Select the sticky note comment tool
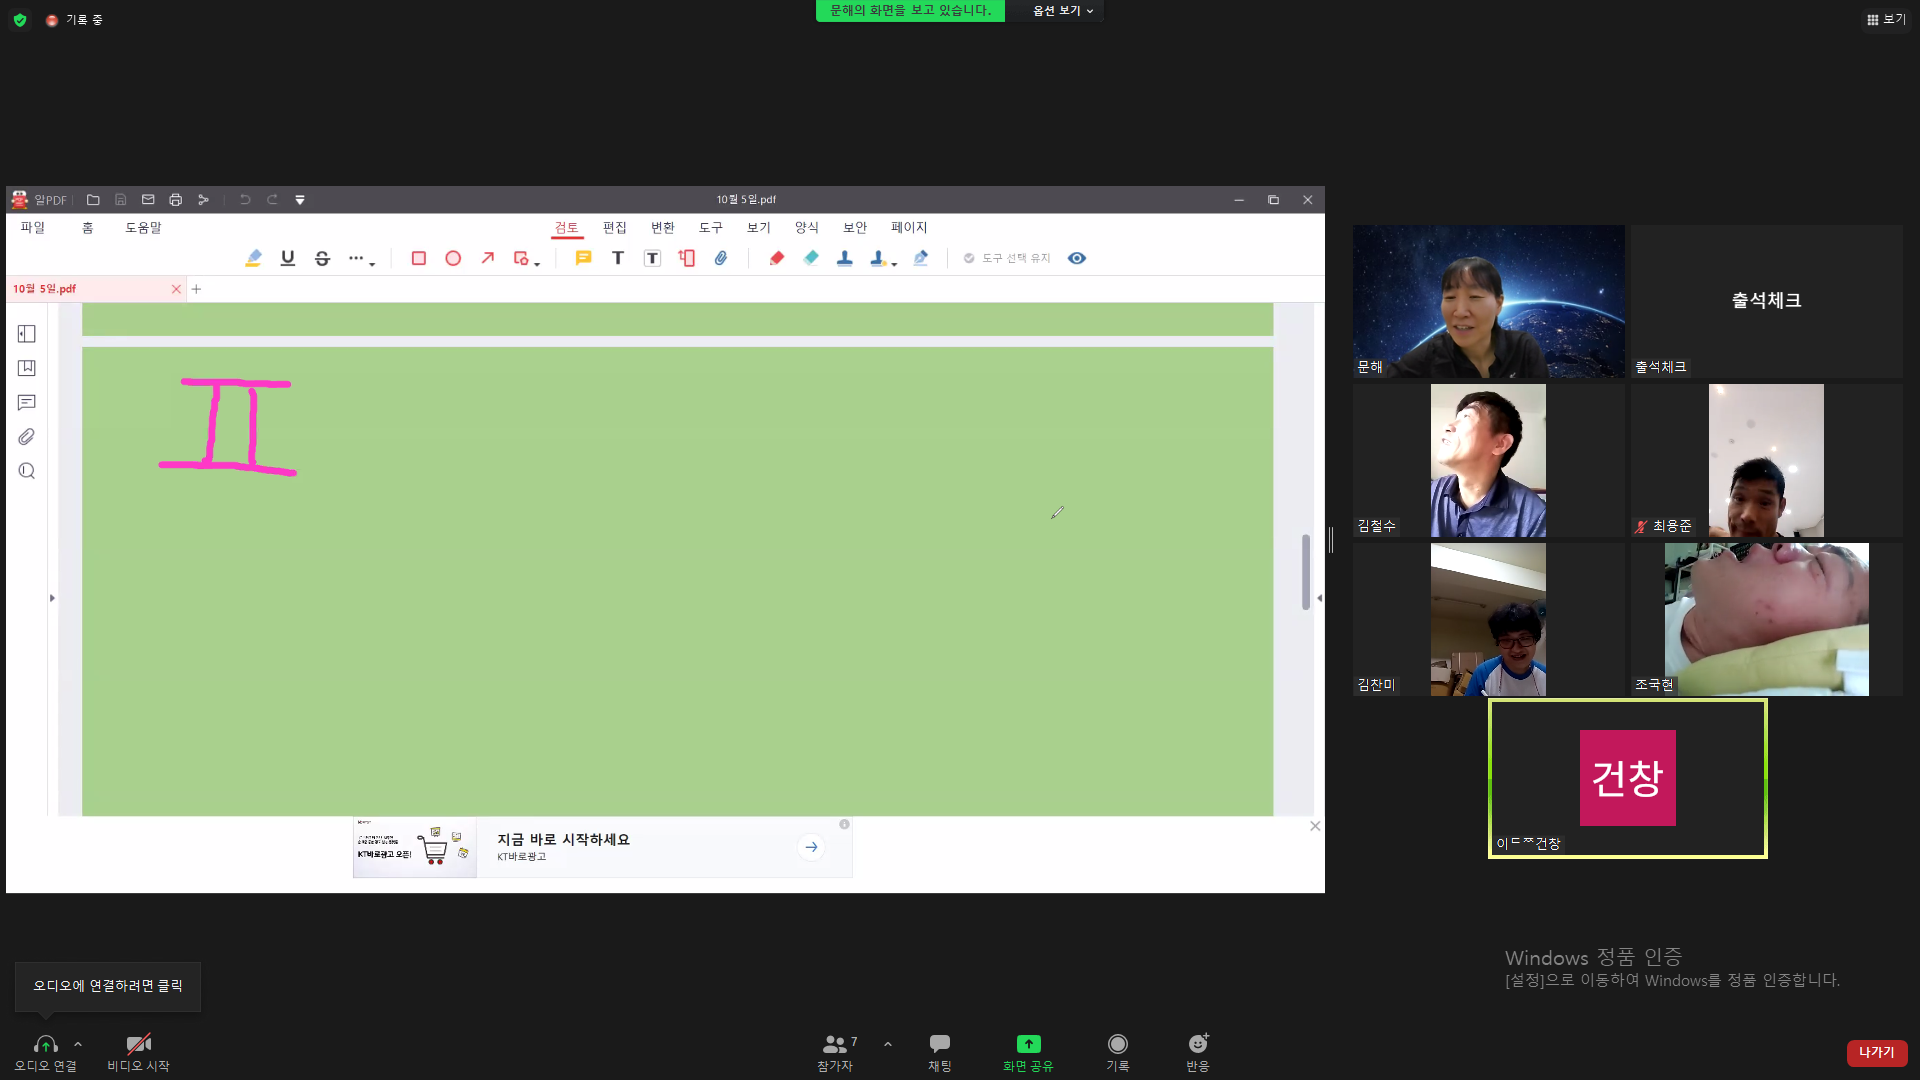 click(584, 258)
